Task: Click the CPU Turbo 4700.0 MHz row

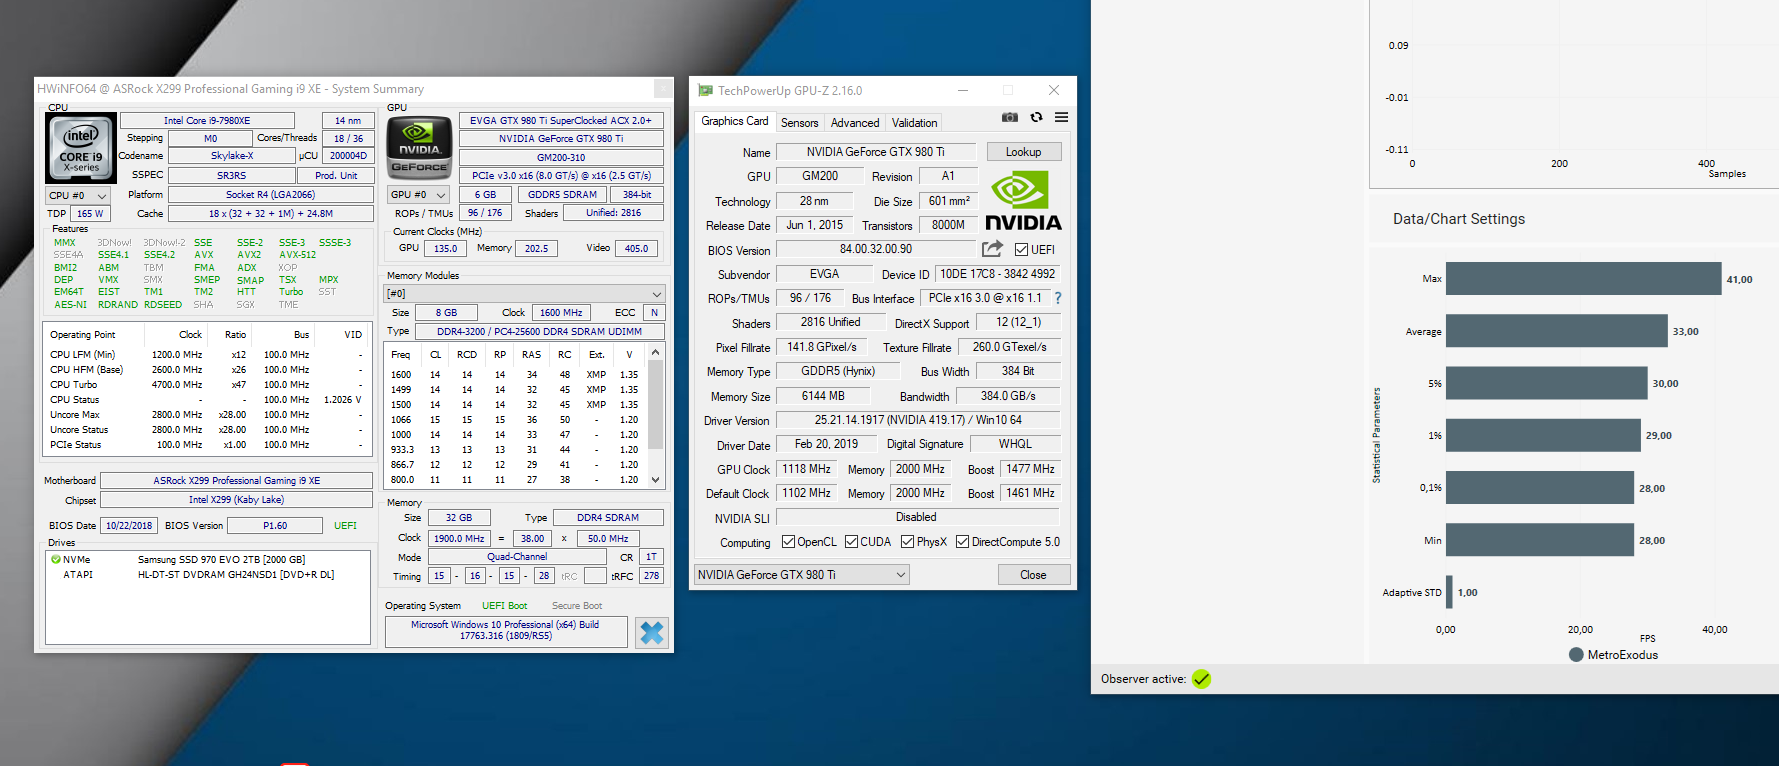Action: (208, 384)
